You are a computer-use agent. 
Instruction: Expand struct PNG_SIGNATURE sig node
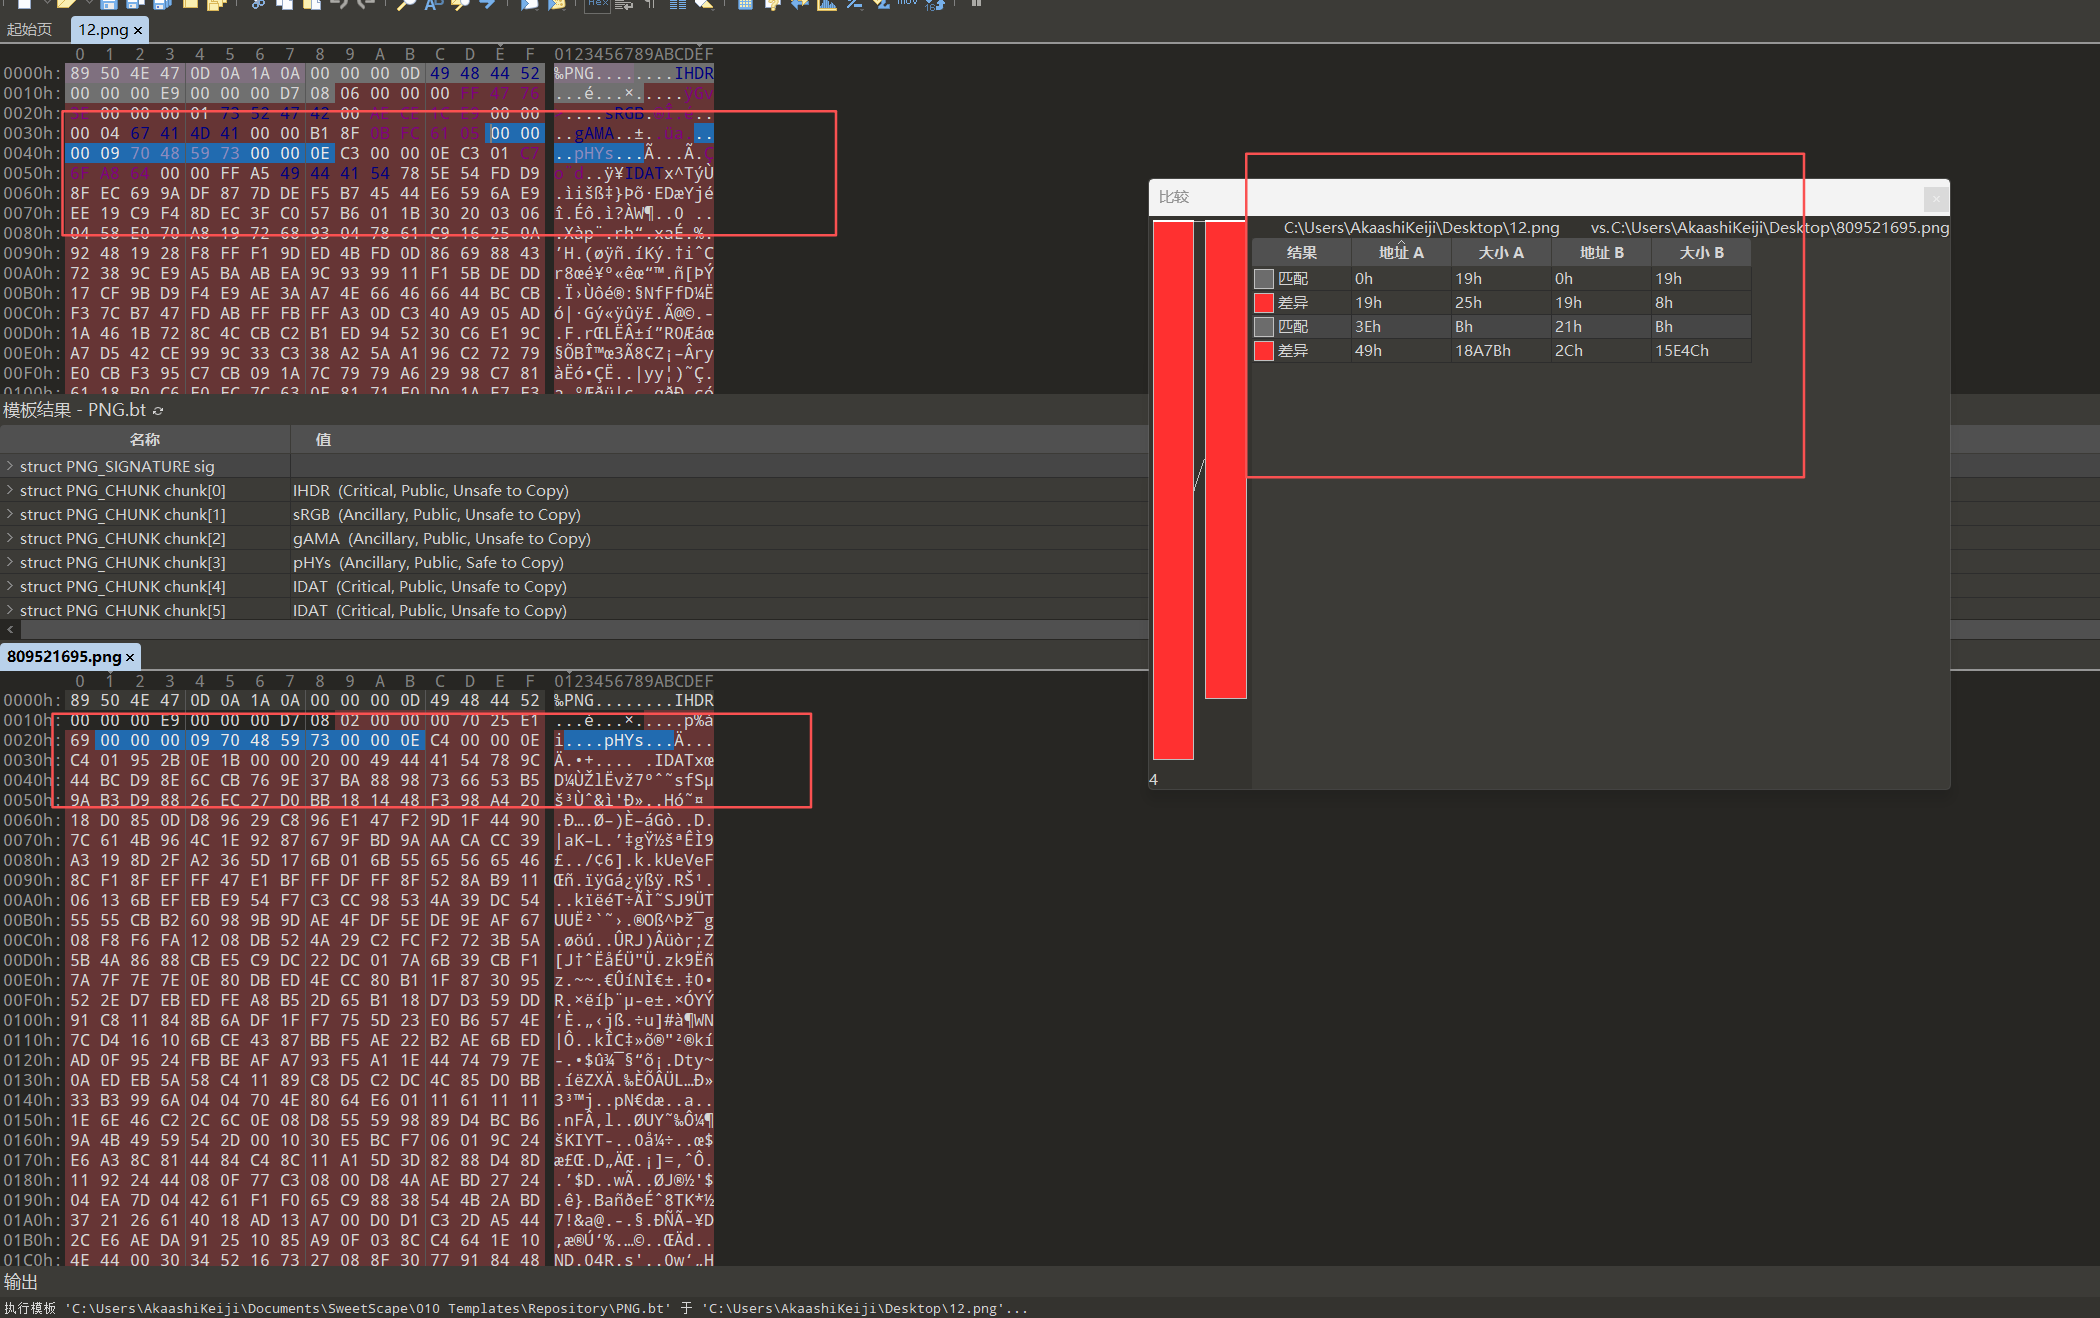pyautogui.click(x=10, y=466)
